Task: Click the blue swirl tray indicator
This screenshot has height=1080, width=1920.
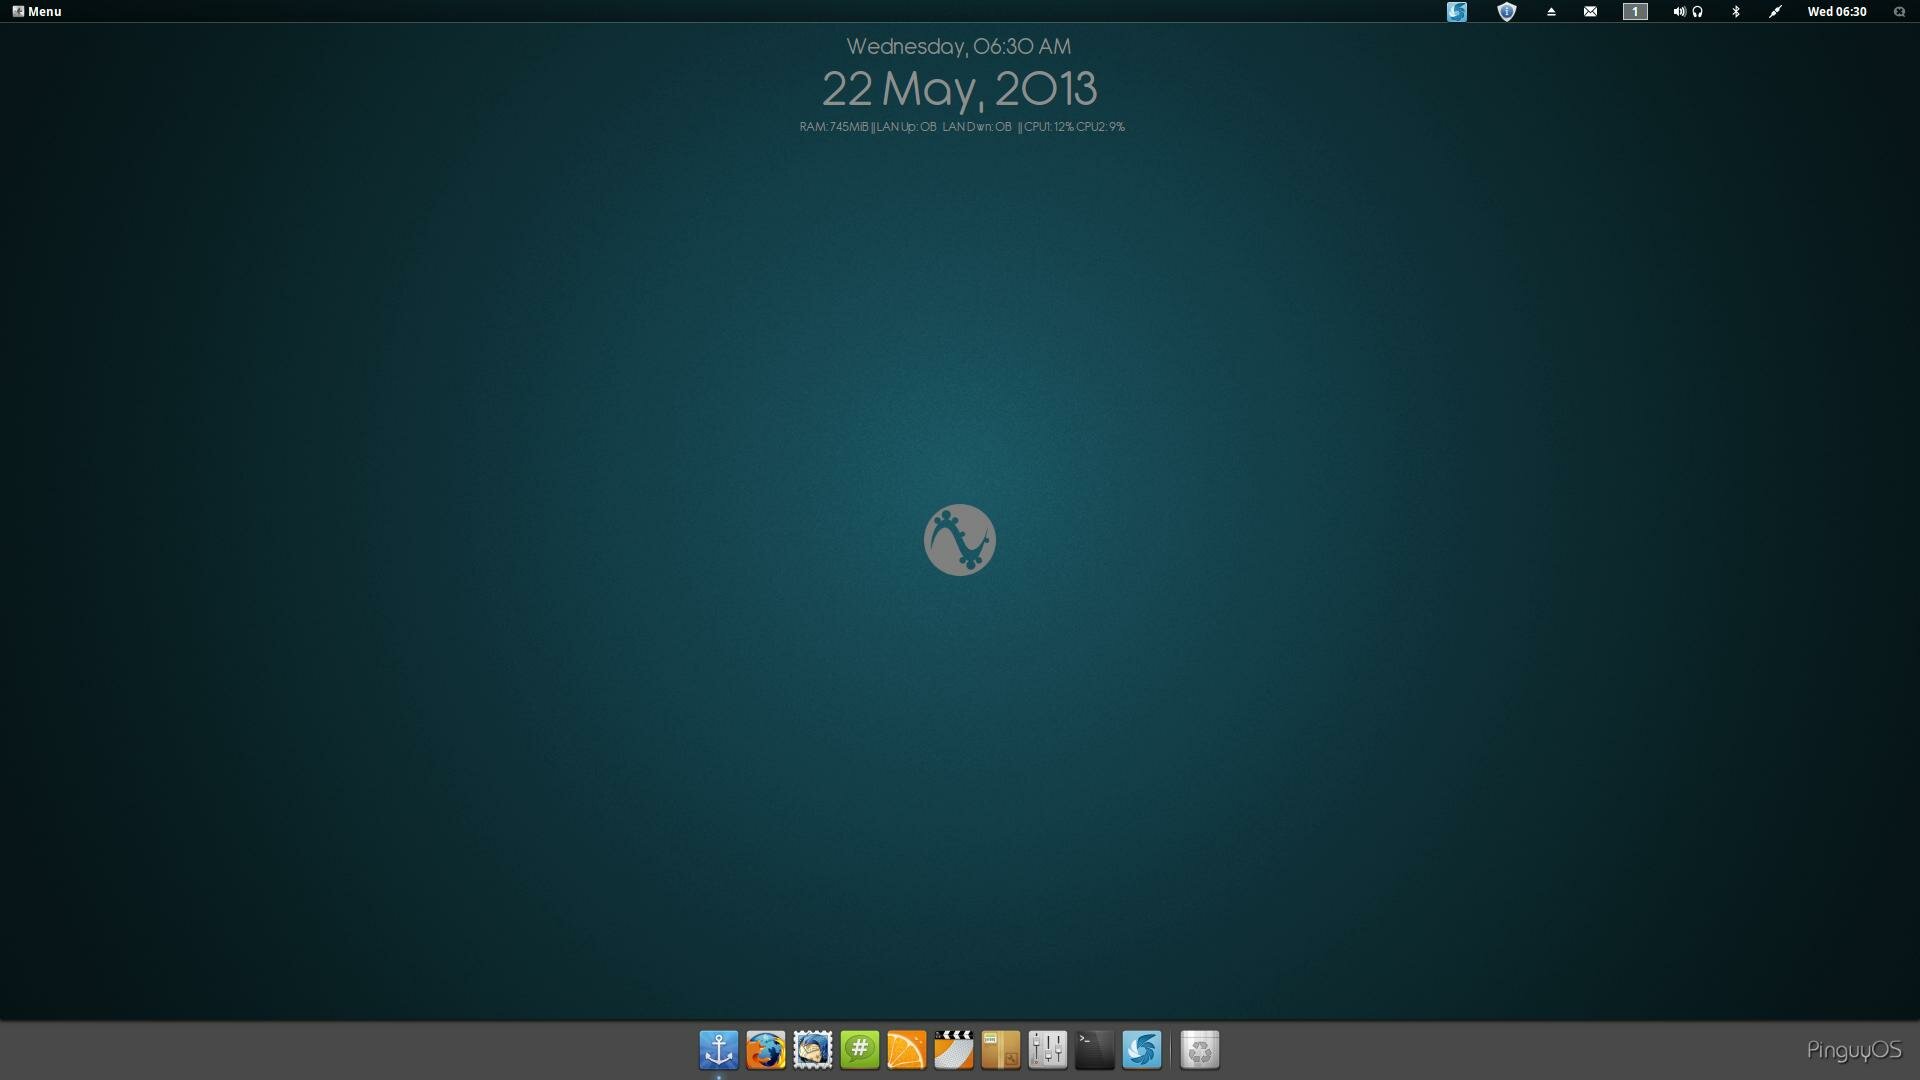Action: 1457,11
